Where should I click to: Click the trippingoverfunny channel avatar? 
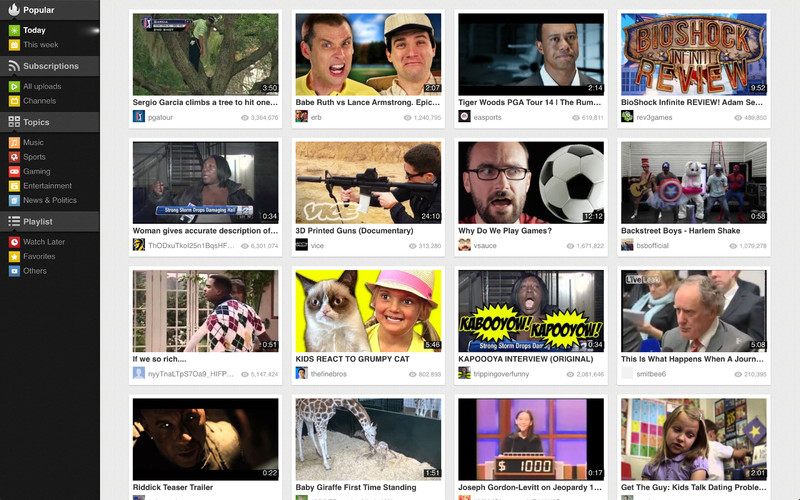464,373
